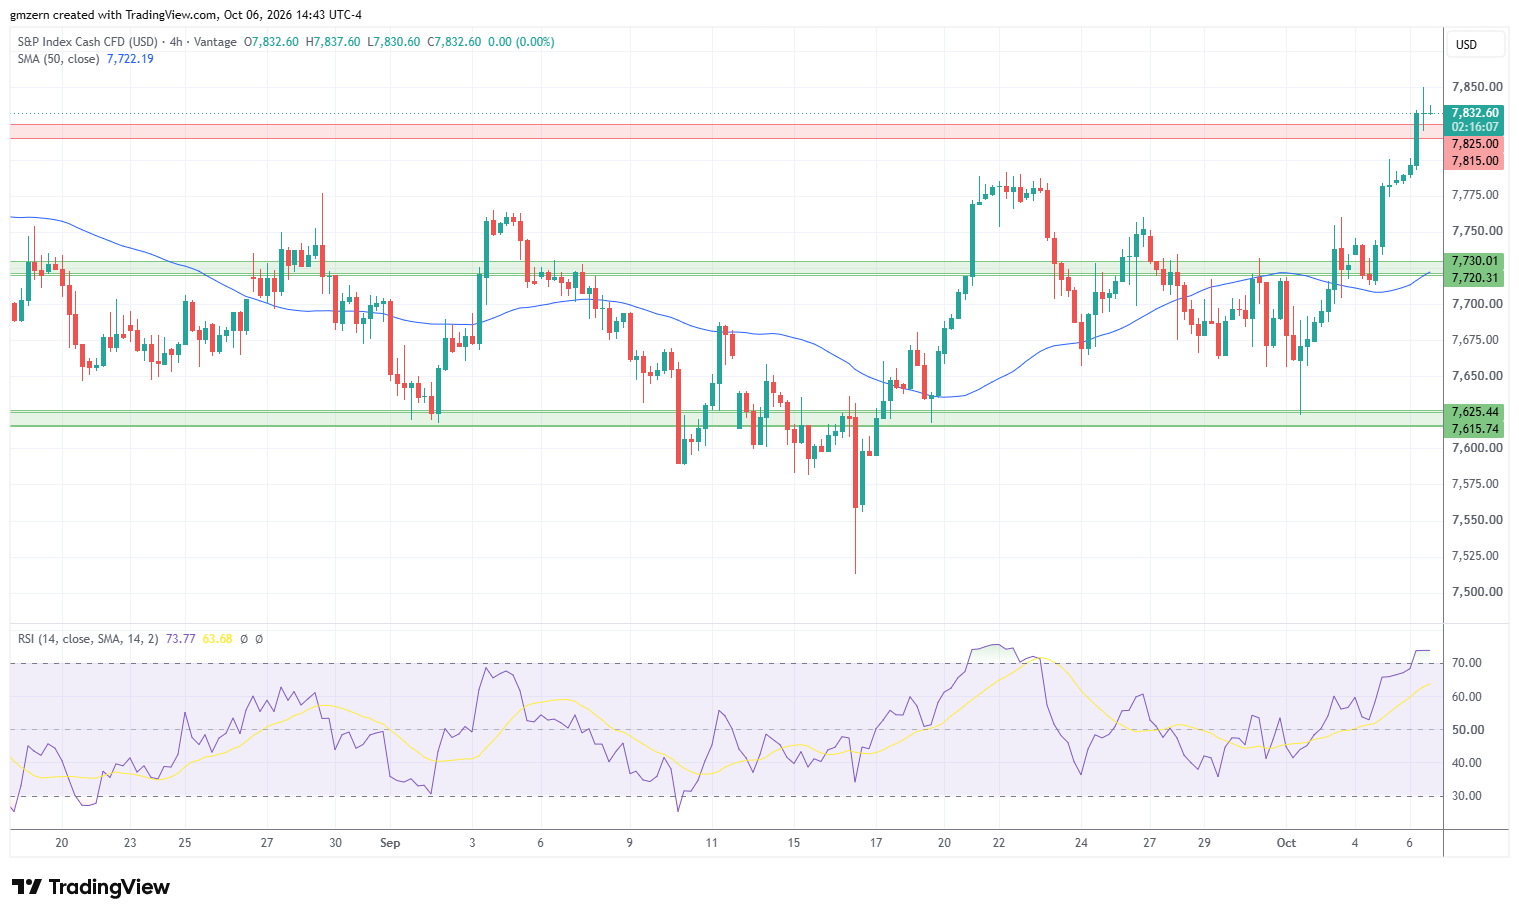Click the RSI 70.00 axis label
The height and width of the screenshot is (917, 1519).
(x=1467, y=663)
